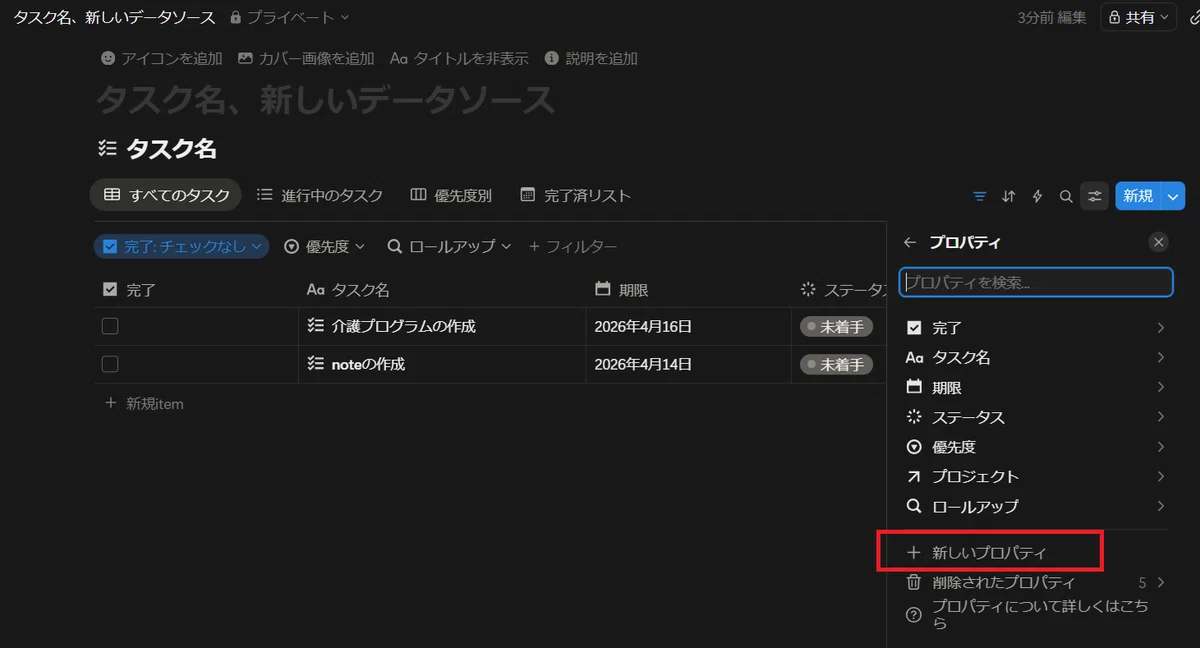Expand the 期限 property in the panel
The width and height of the screenshot is (1200, 648).
point(1035,387)
